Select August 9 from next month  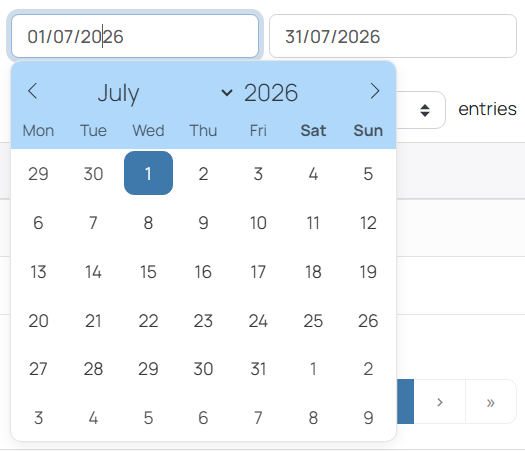click(x=368, y=418)
